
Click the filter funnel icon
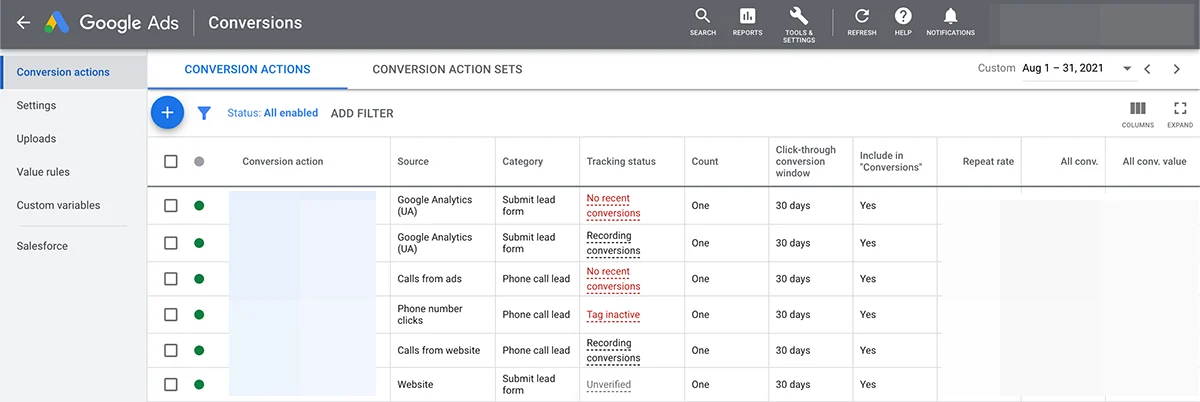coord(204,114)
